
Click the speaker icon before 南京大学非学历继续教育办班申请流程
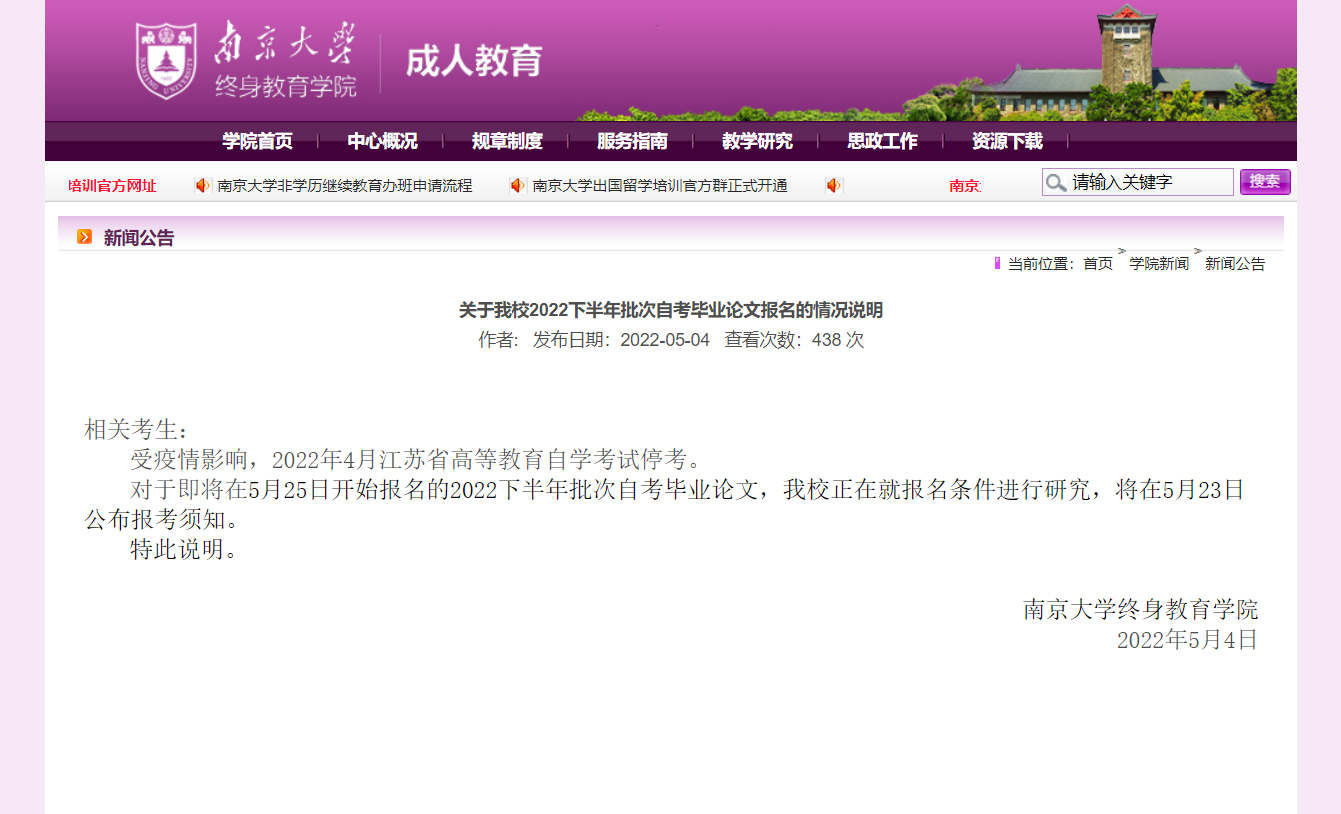coord(203,185)
